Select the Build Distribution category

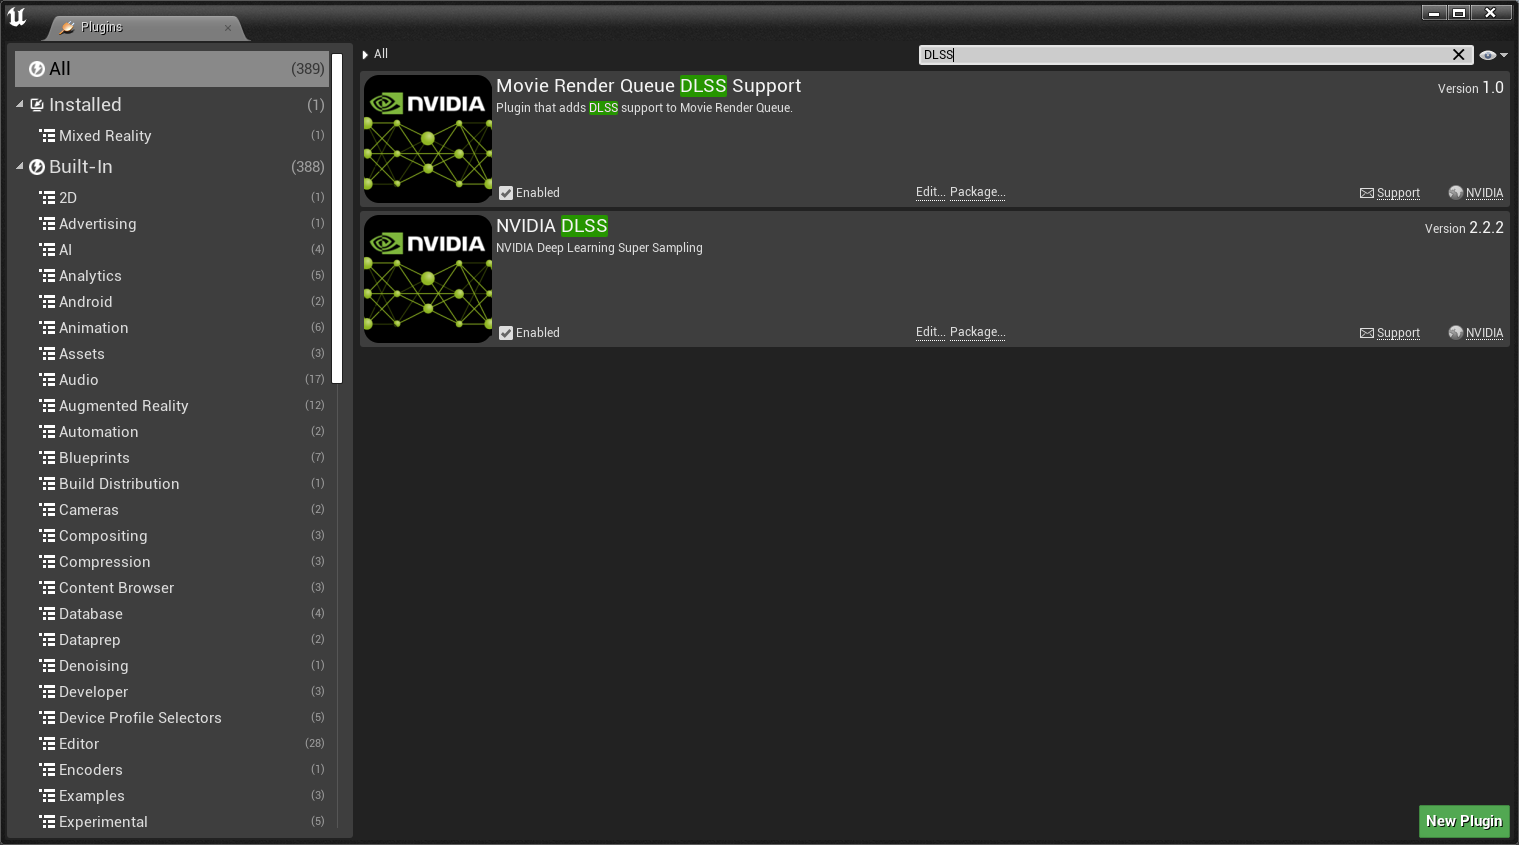[172, 484]
